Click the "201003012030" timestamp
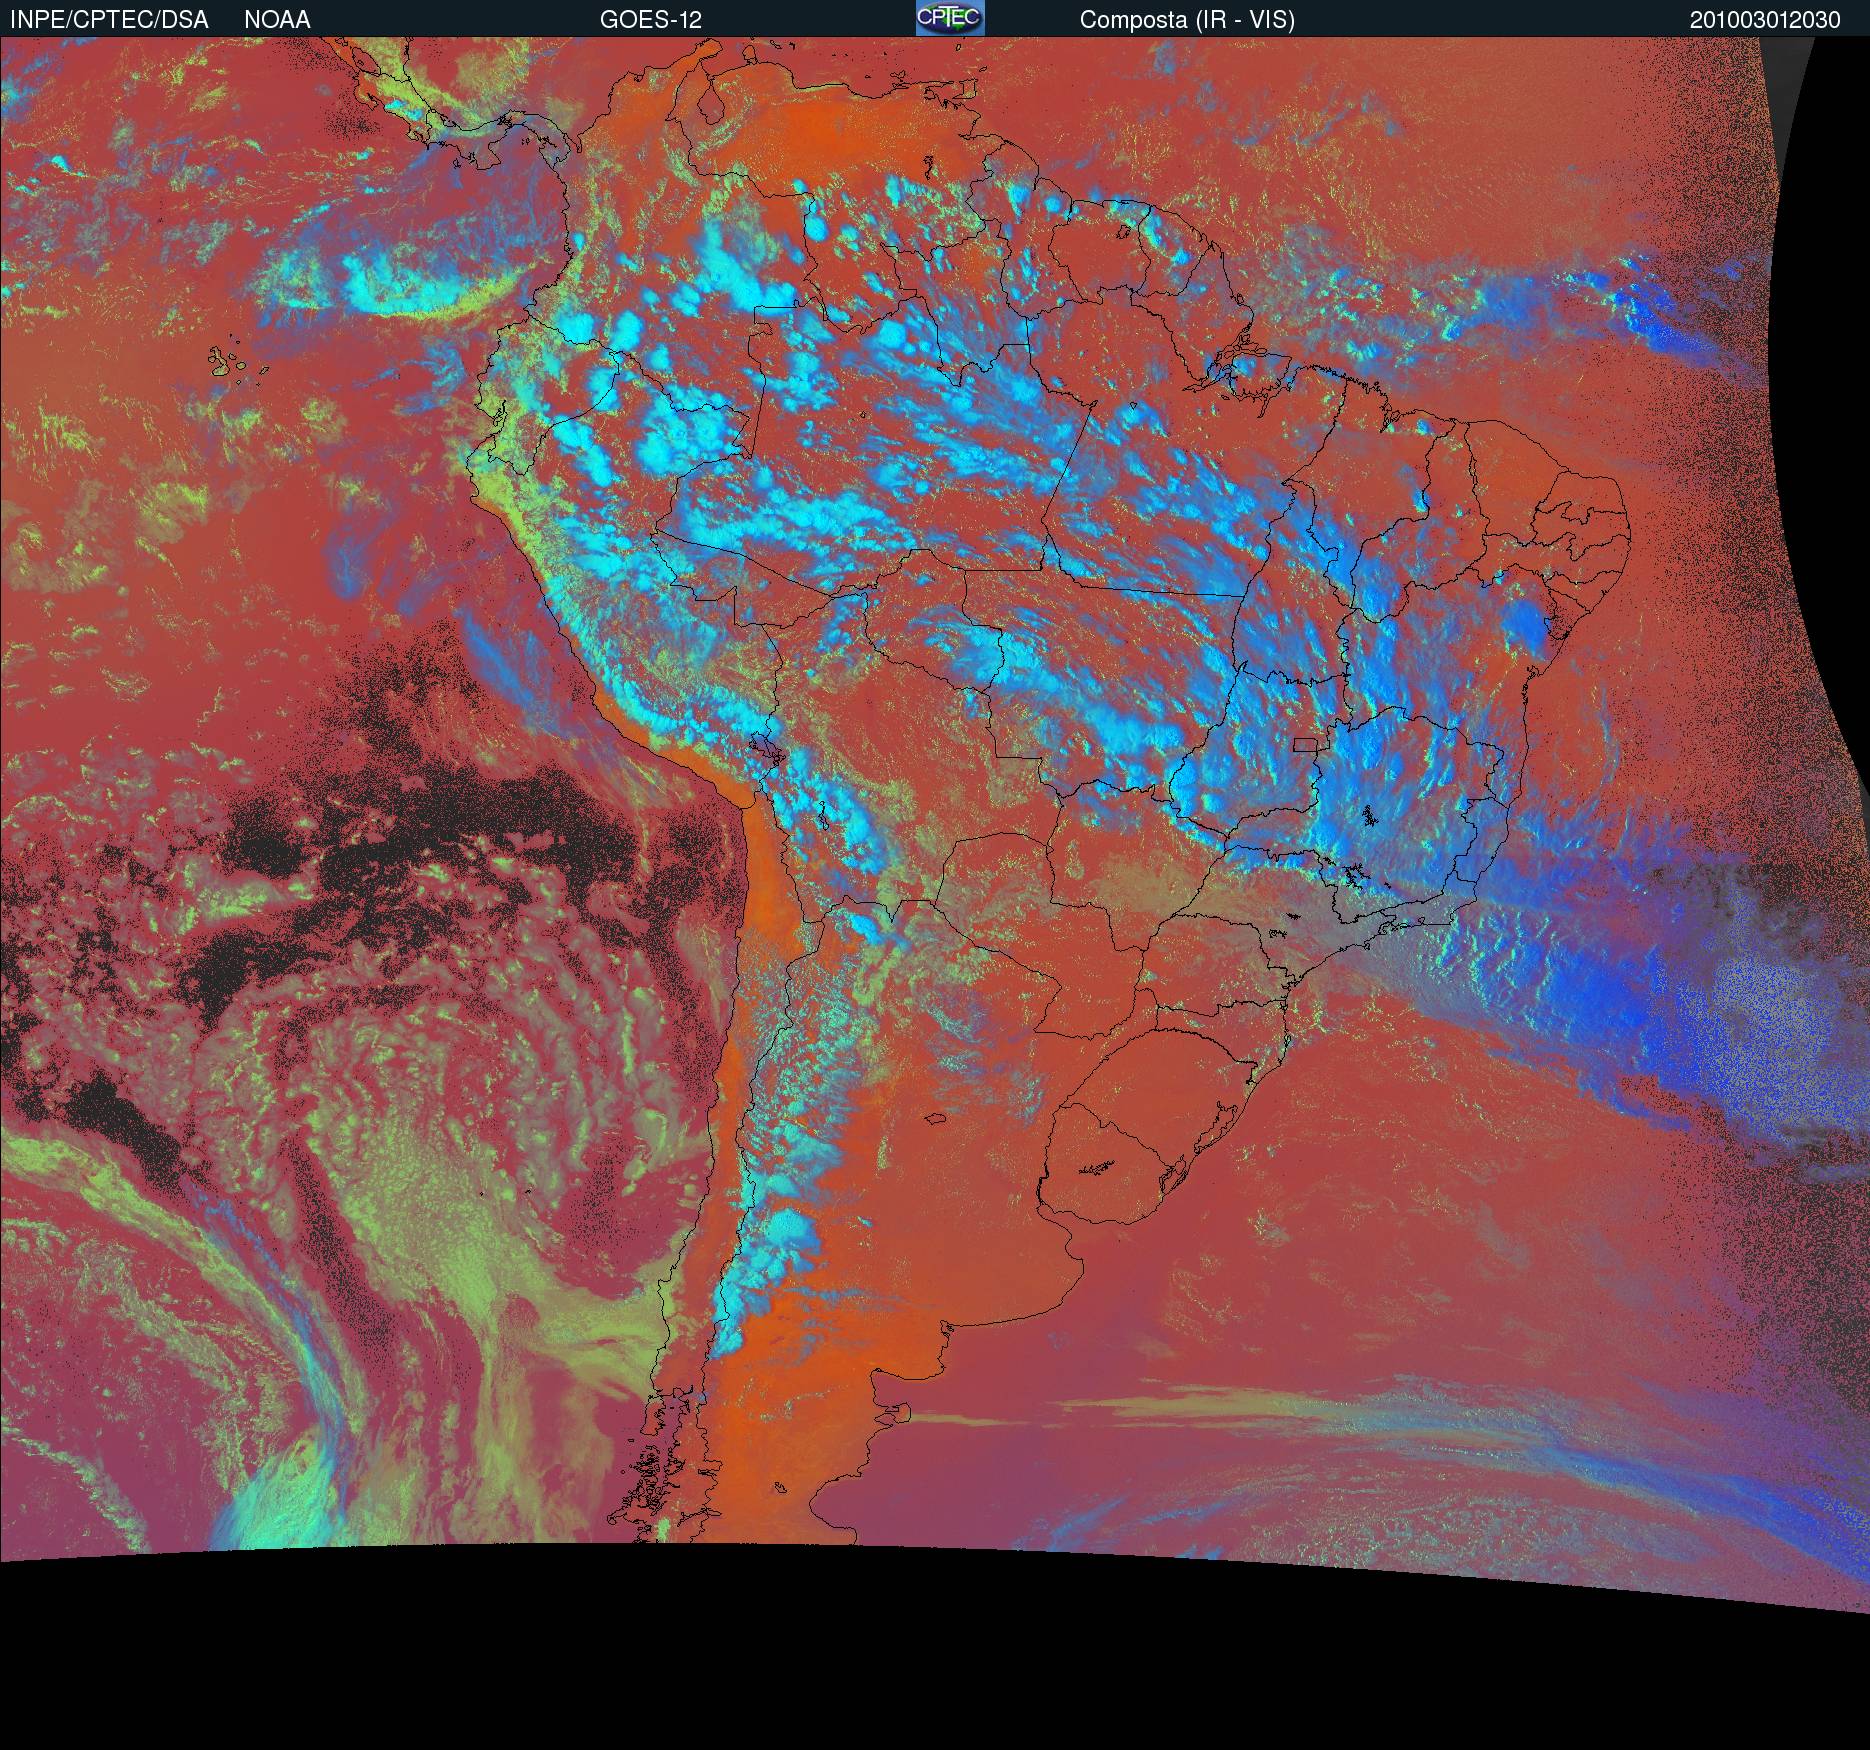This screenshot has width=1870, height=1750. [x=1765, y=20]
